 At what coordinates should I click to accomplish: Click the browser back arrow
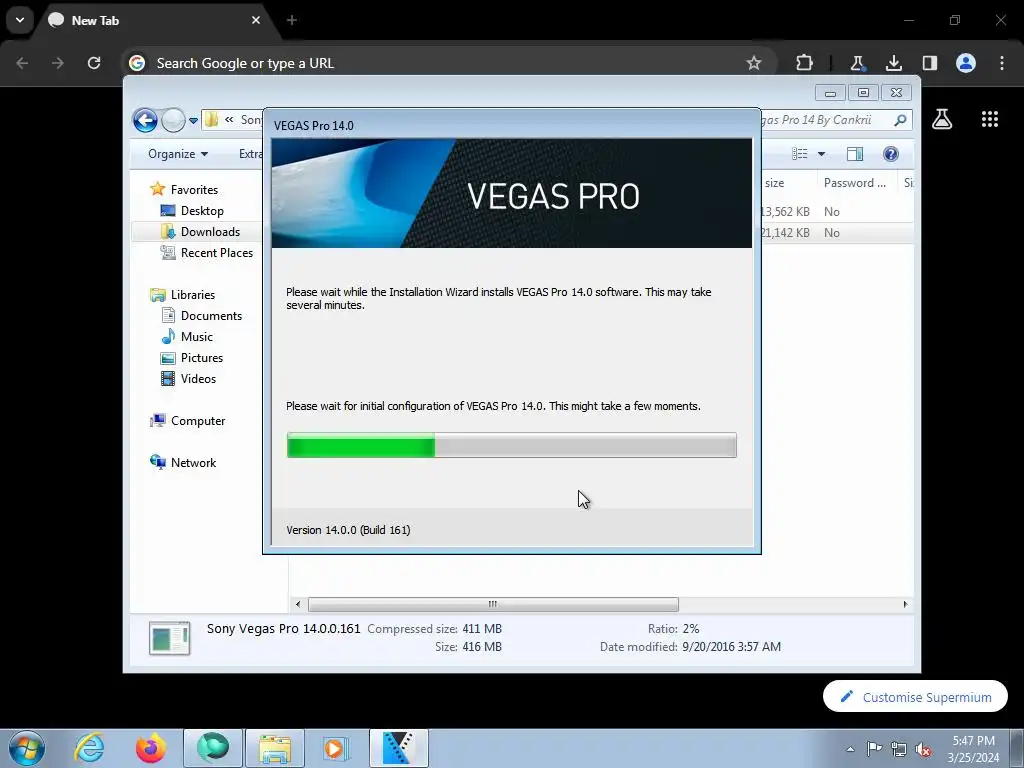22,63
